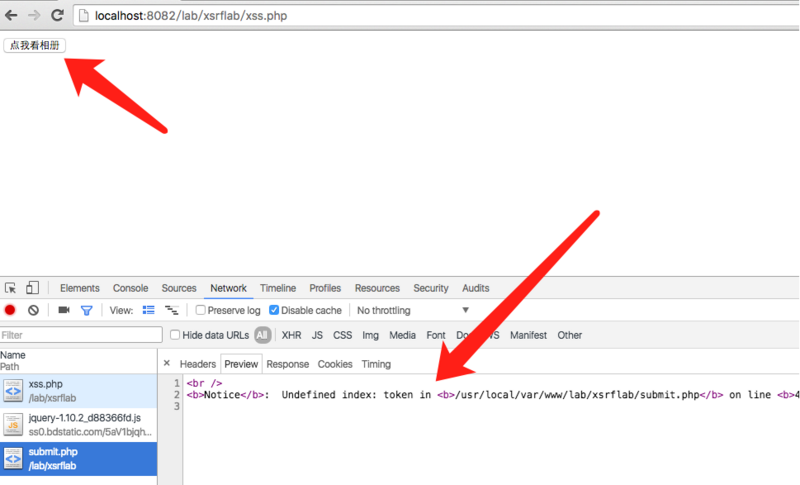
Task: Open the Resources tab
Action: (377, 288)
